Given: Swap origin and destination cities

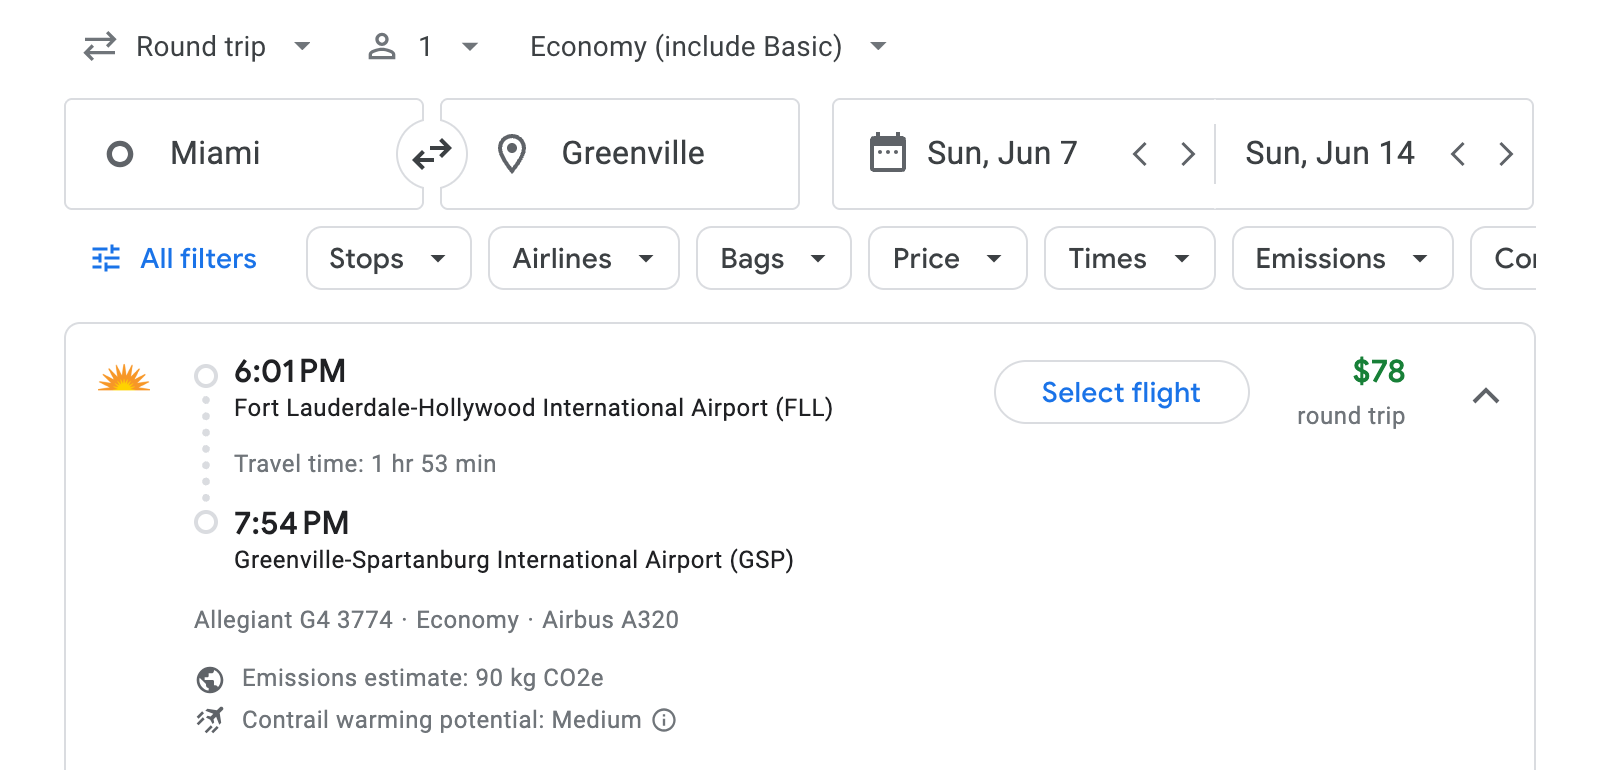Looking at the screenshot, I should 432,154.
